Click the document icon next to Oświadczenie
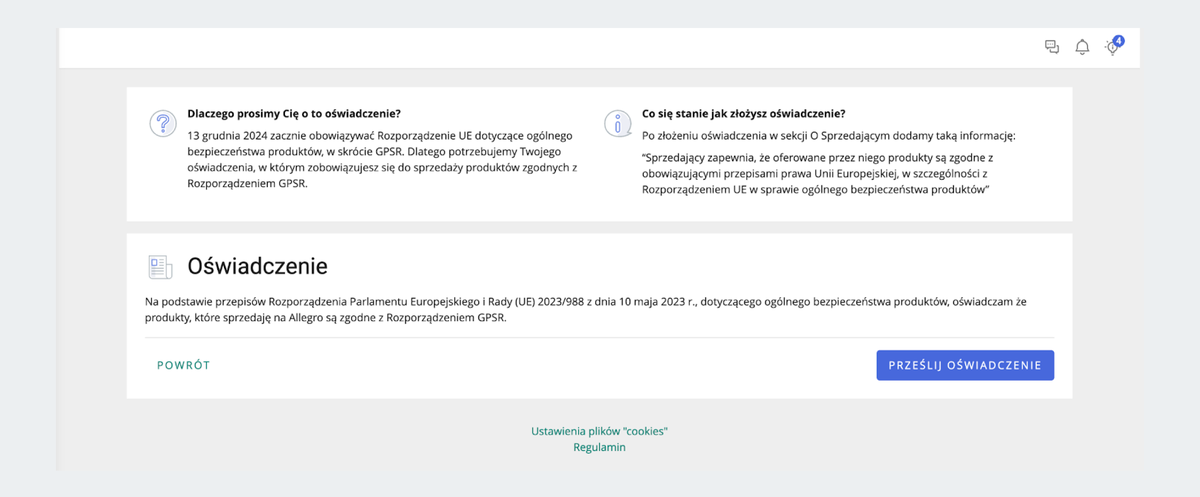 [160, 266]
